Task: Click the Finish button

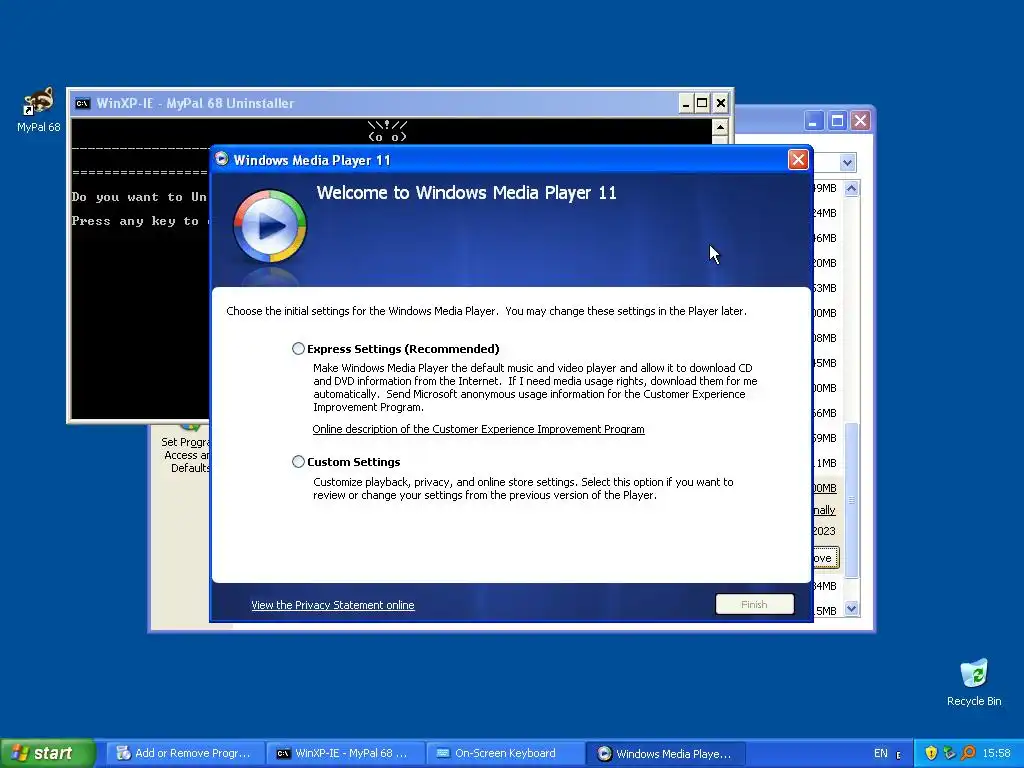Action: tap(754, 604)
